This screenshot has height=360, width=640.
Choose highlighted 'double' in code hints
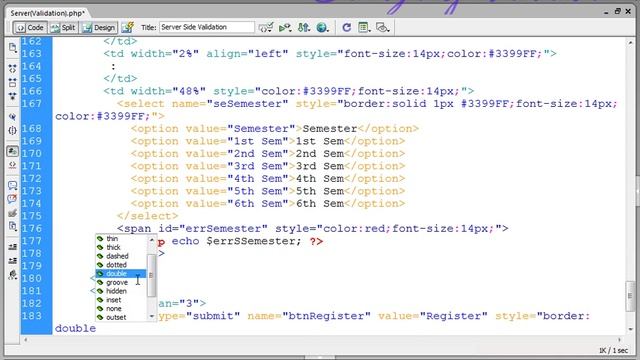[x=121, y=273]
